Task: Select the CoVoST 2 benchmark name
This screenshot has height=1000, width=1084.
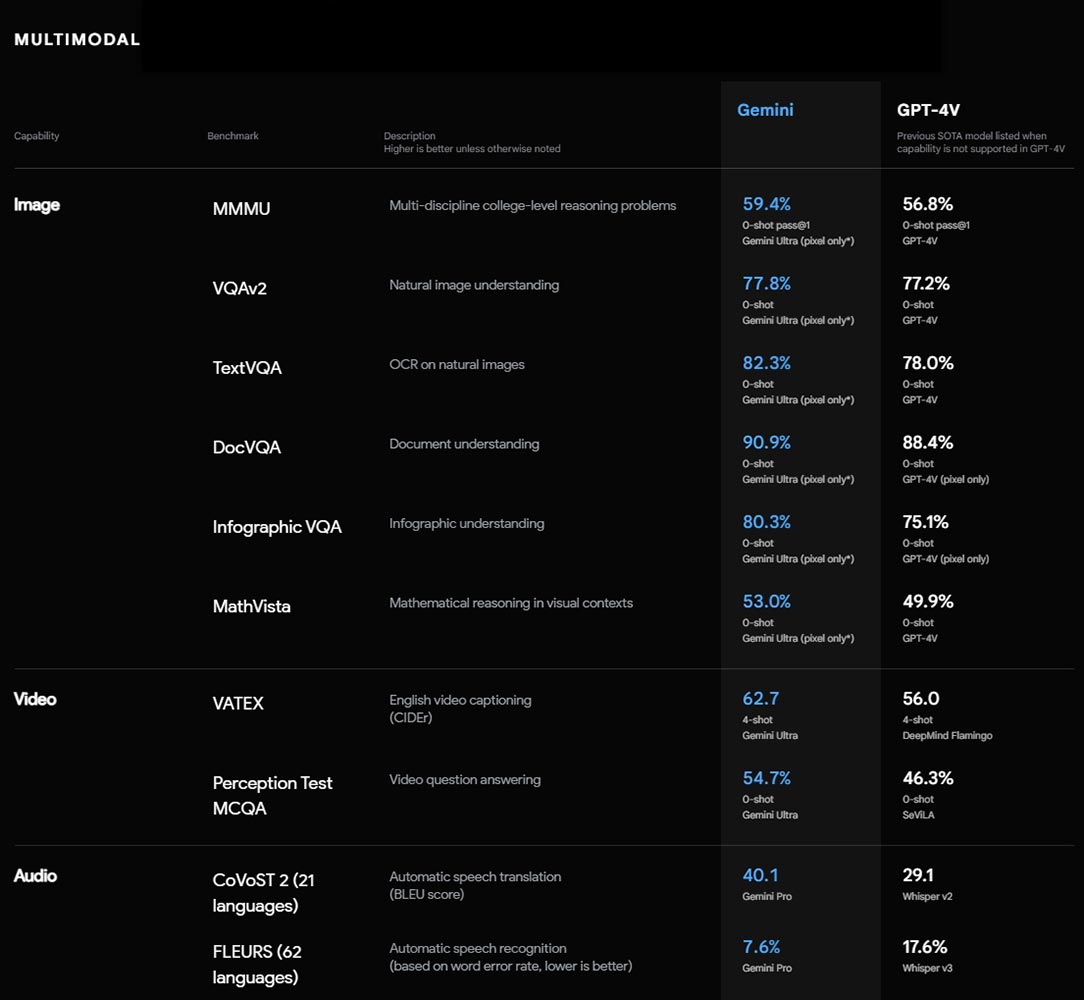Action: click(263, 893)
